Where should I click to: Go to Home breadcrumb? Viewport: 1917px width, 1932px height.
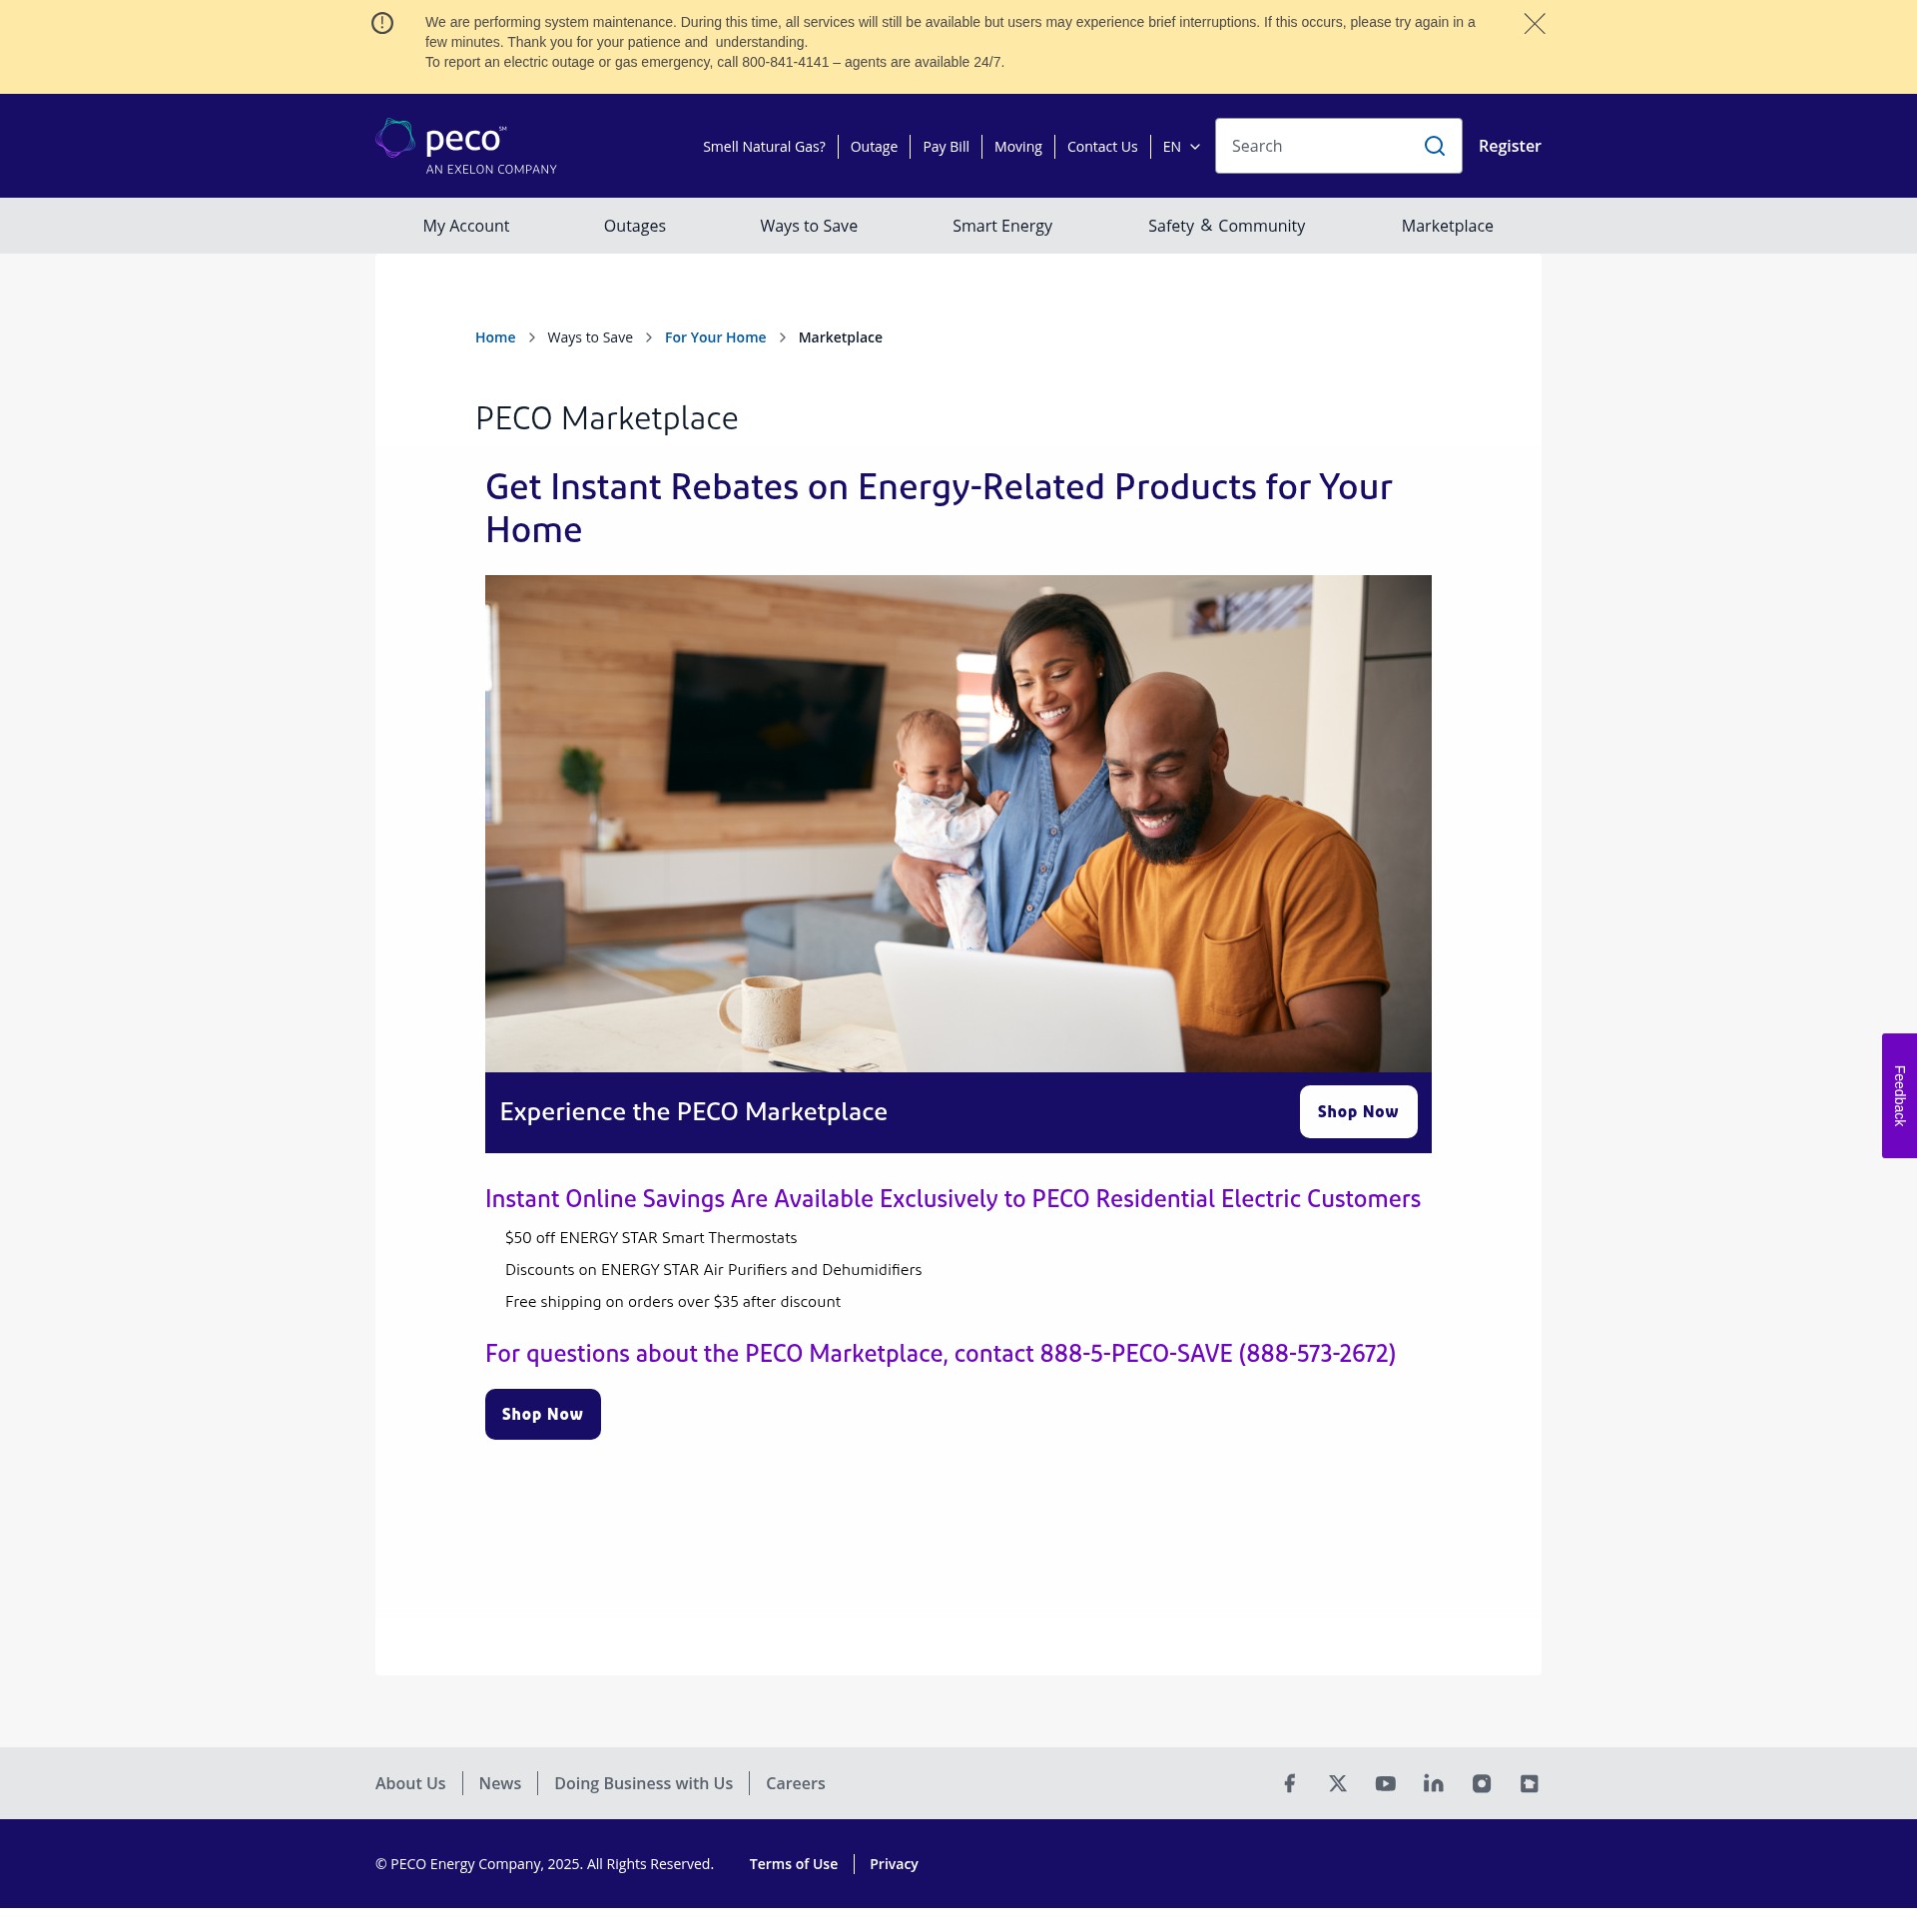tap(495, 337)
